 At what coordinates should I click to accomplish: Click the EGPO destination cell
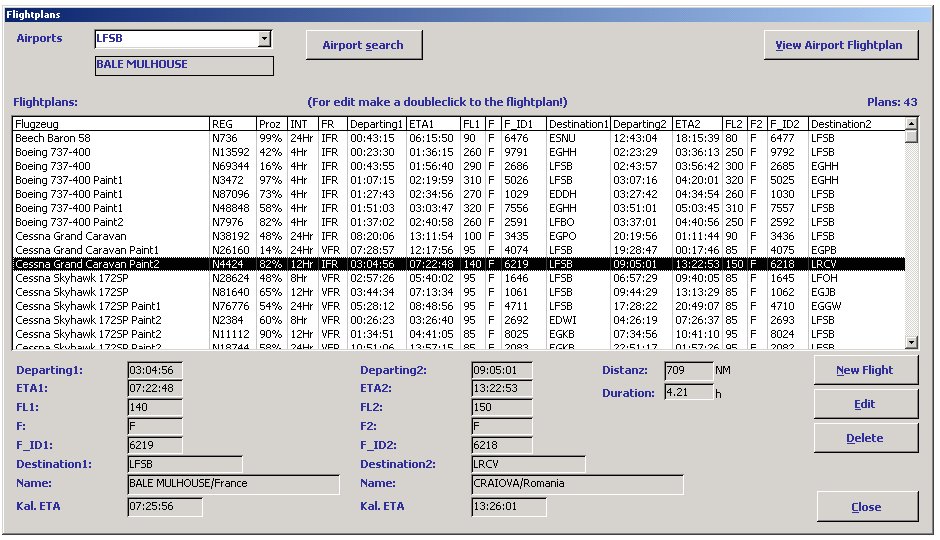click(x=562, y=236)
